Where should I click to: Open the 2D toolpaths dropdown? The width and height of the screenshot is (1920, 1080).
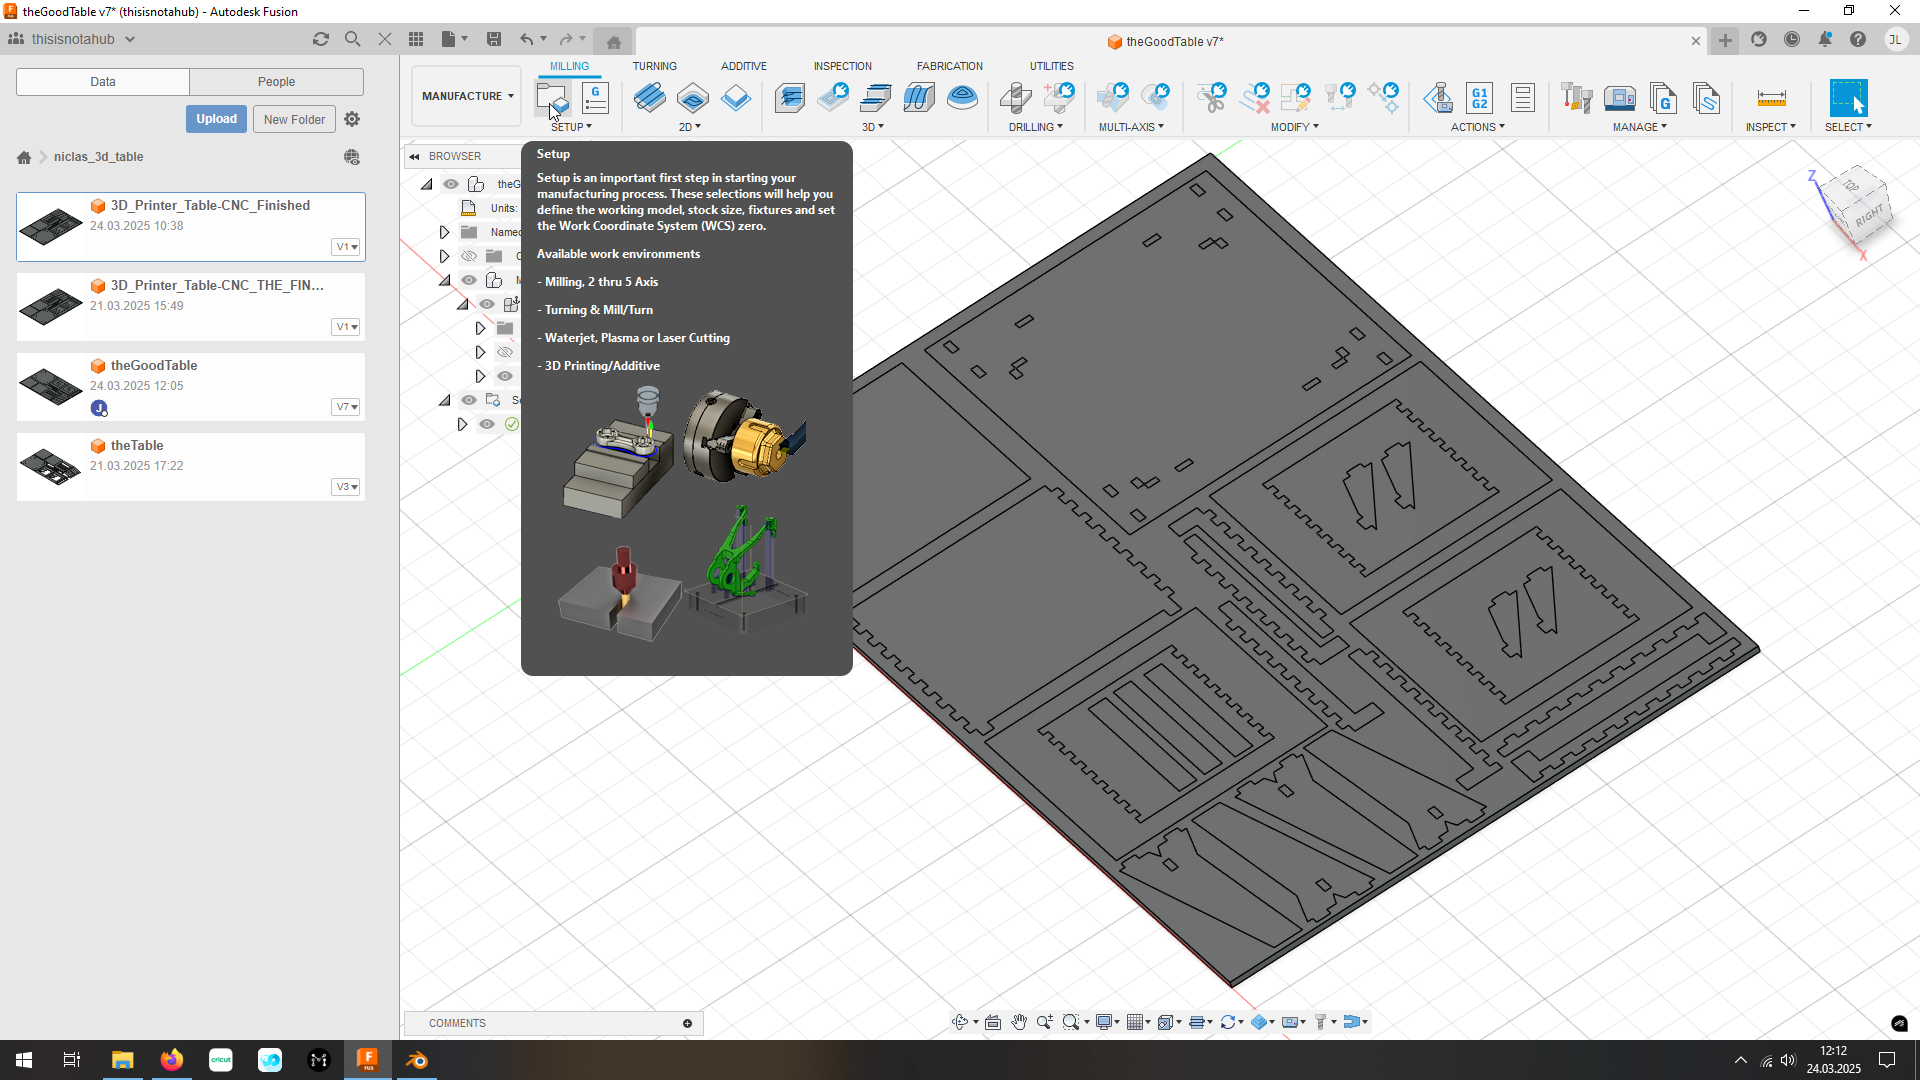(689, 127)
